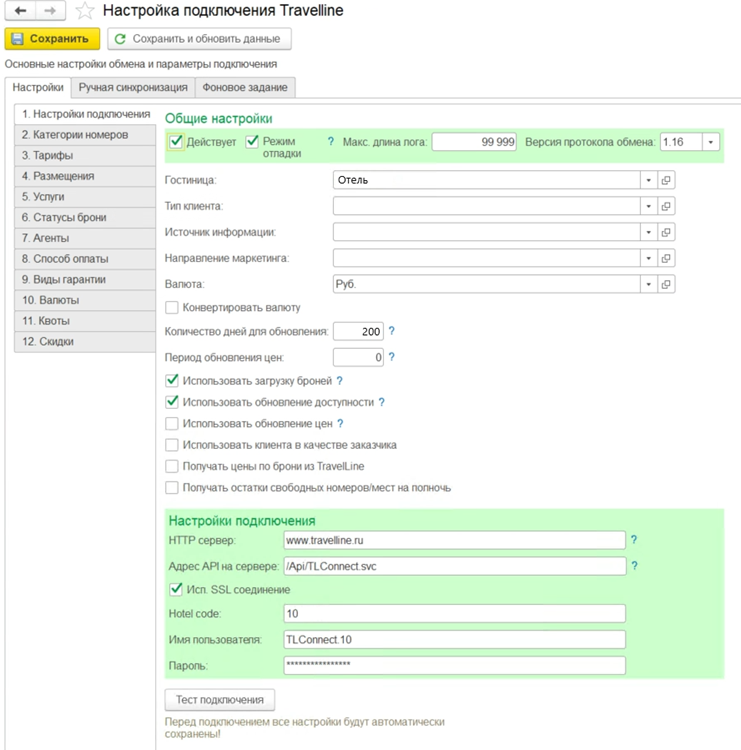Viewport: 741px width, 750px height.
Task: Enable Использовать клиента в качестве заказчика
Action: coord(172,445)
